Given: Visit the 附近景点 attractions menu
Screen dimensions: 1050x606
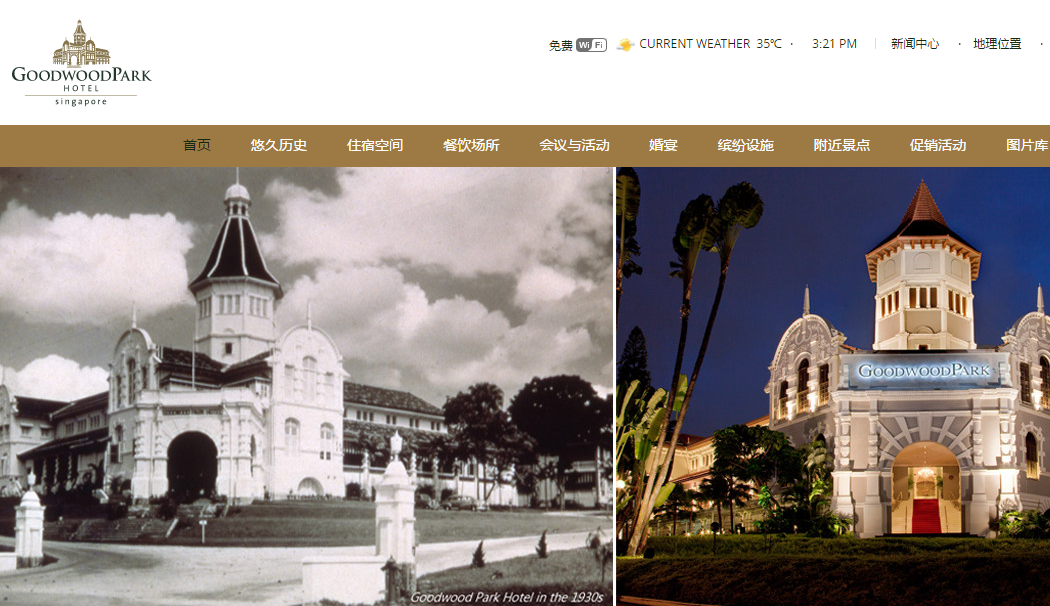Looking at the screenshot, I should tap(842, 145).
